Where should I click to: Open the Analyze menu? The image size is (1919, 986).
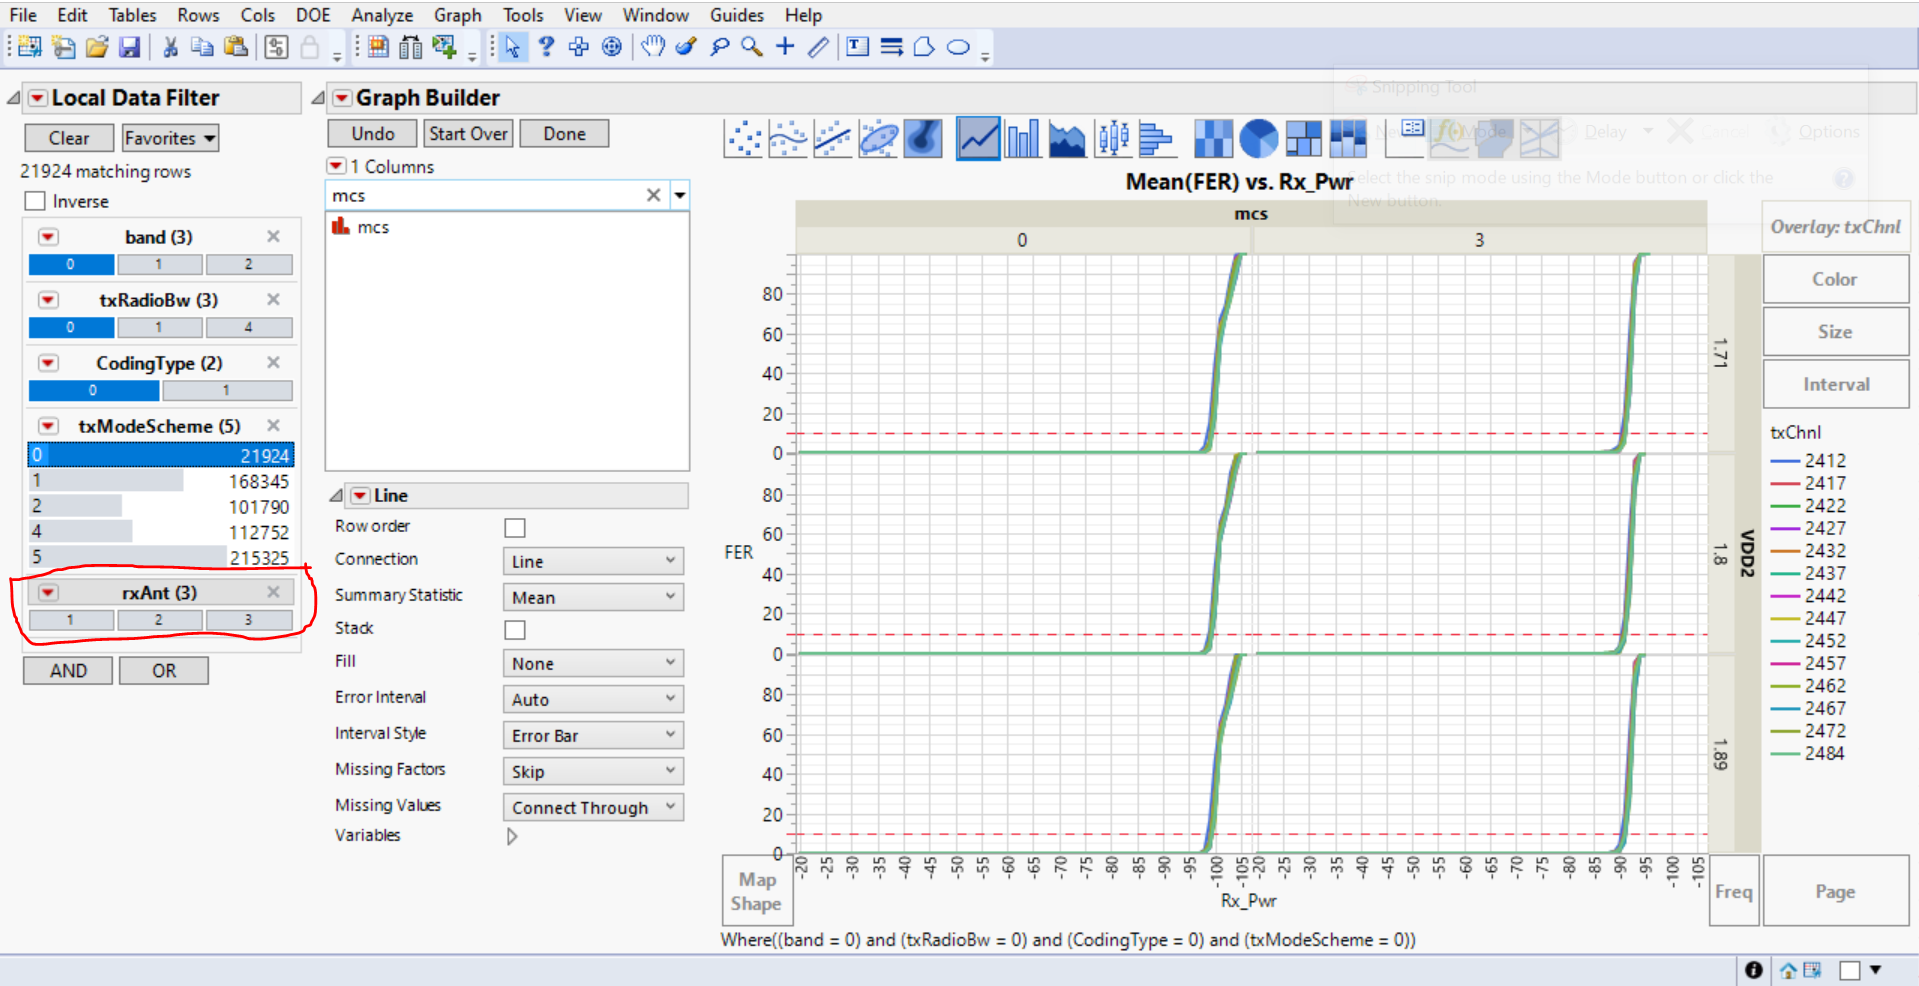382,15
